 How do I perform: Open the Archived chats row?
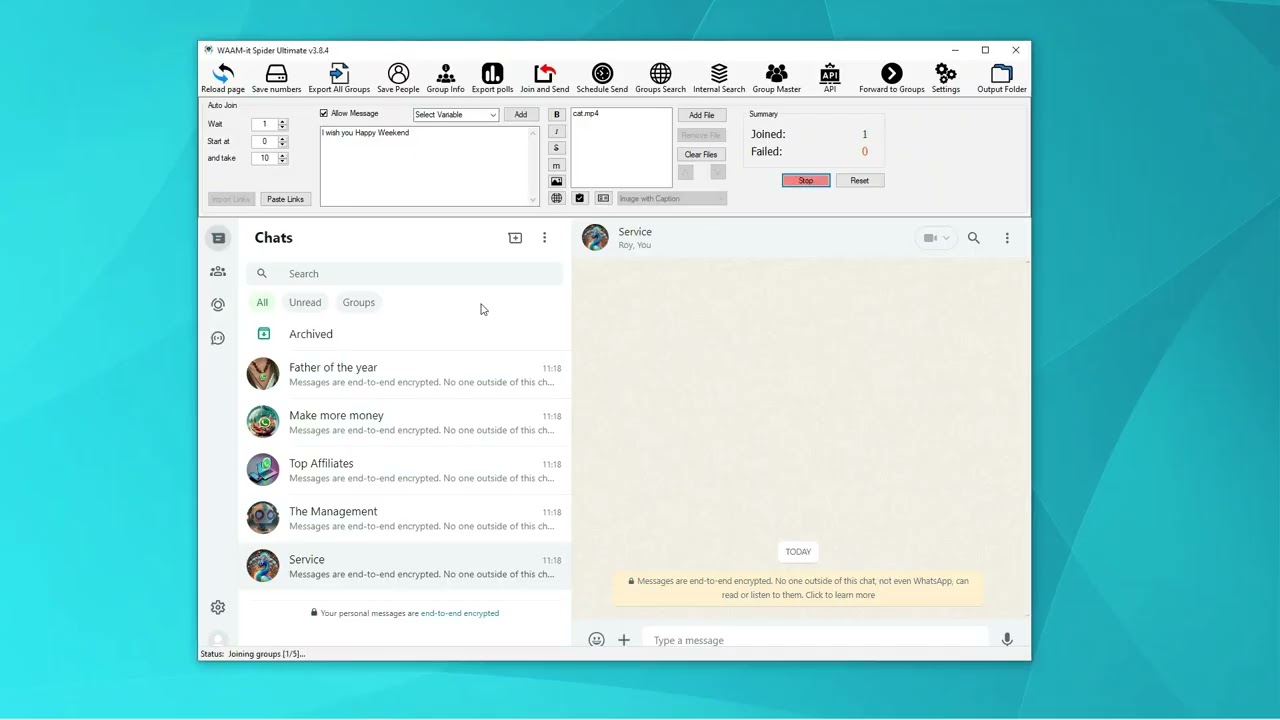[405, 334]
